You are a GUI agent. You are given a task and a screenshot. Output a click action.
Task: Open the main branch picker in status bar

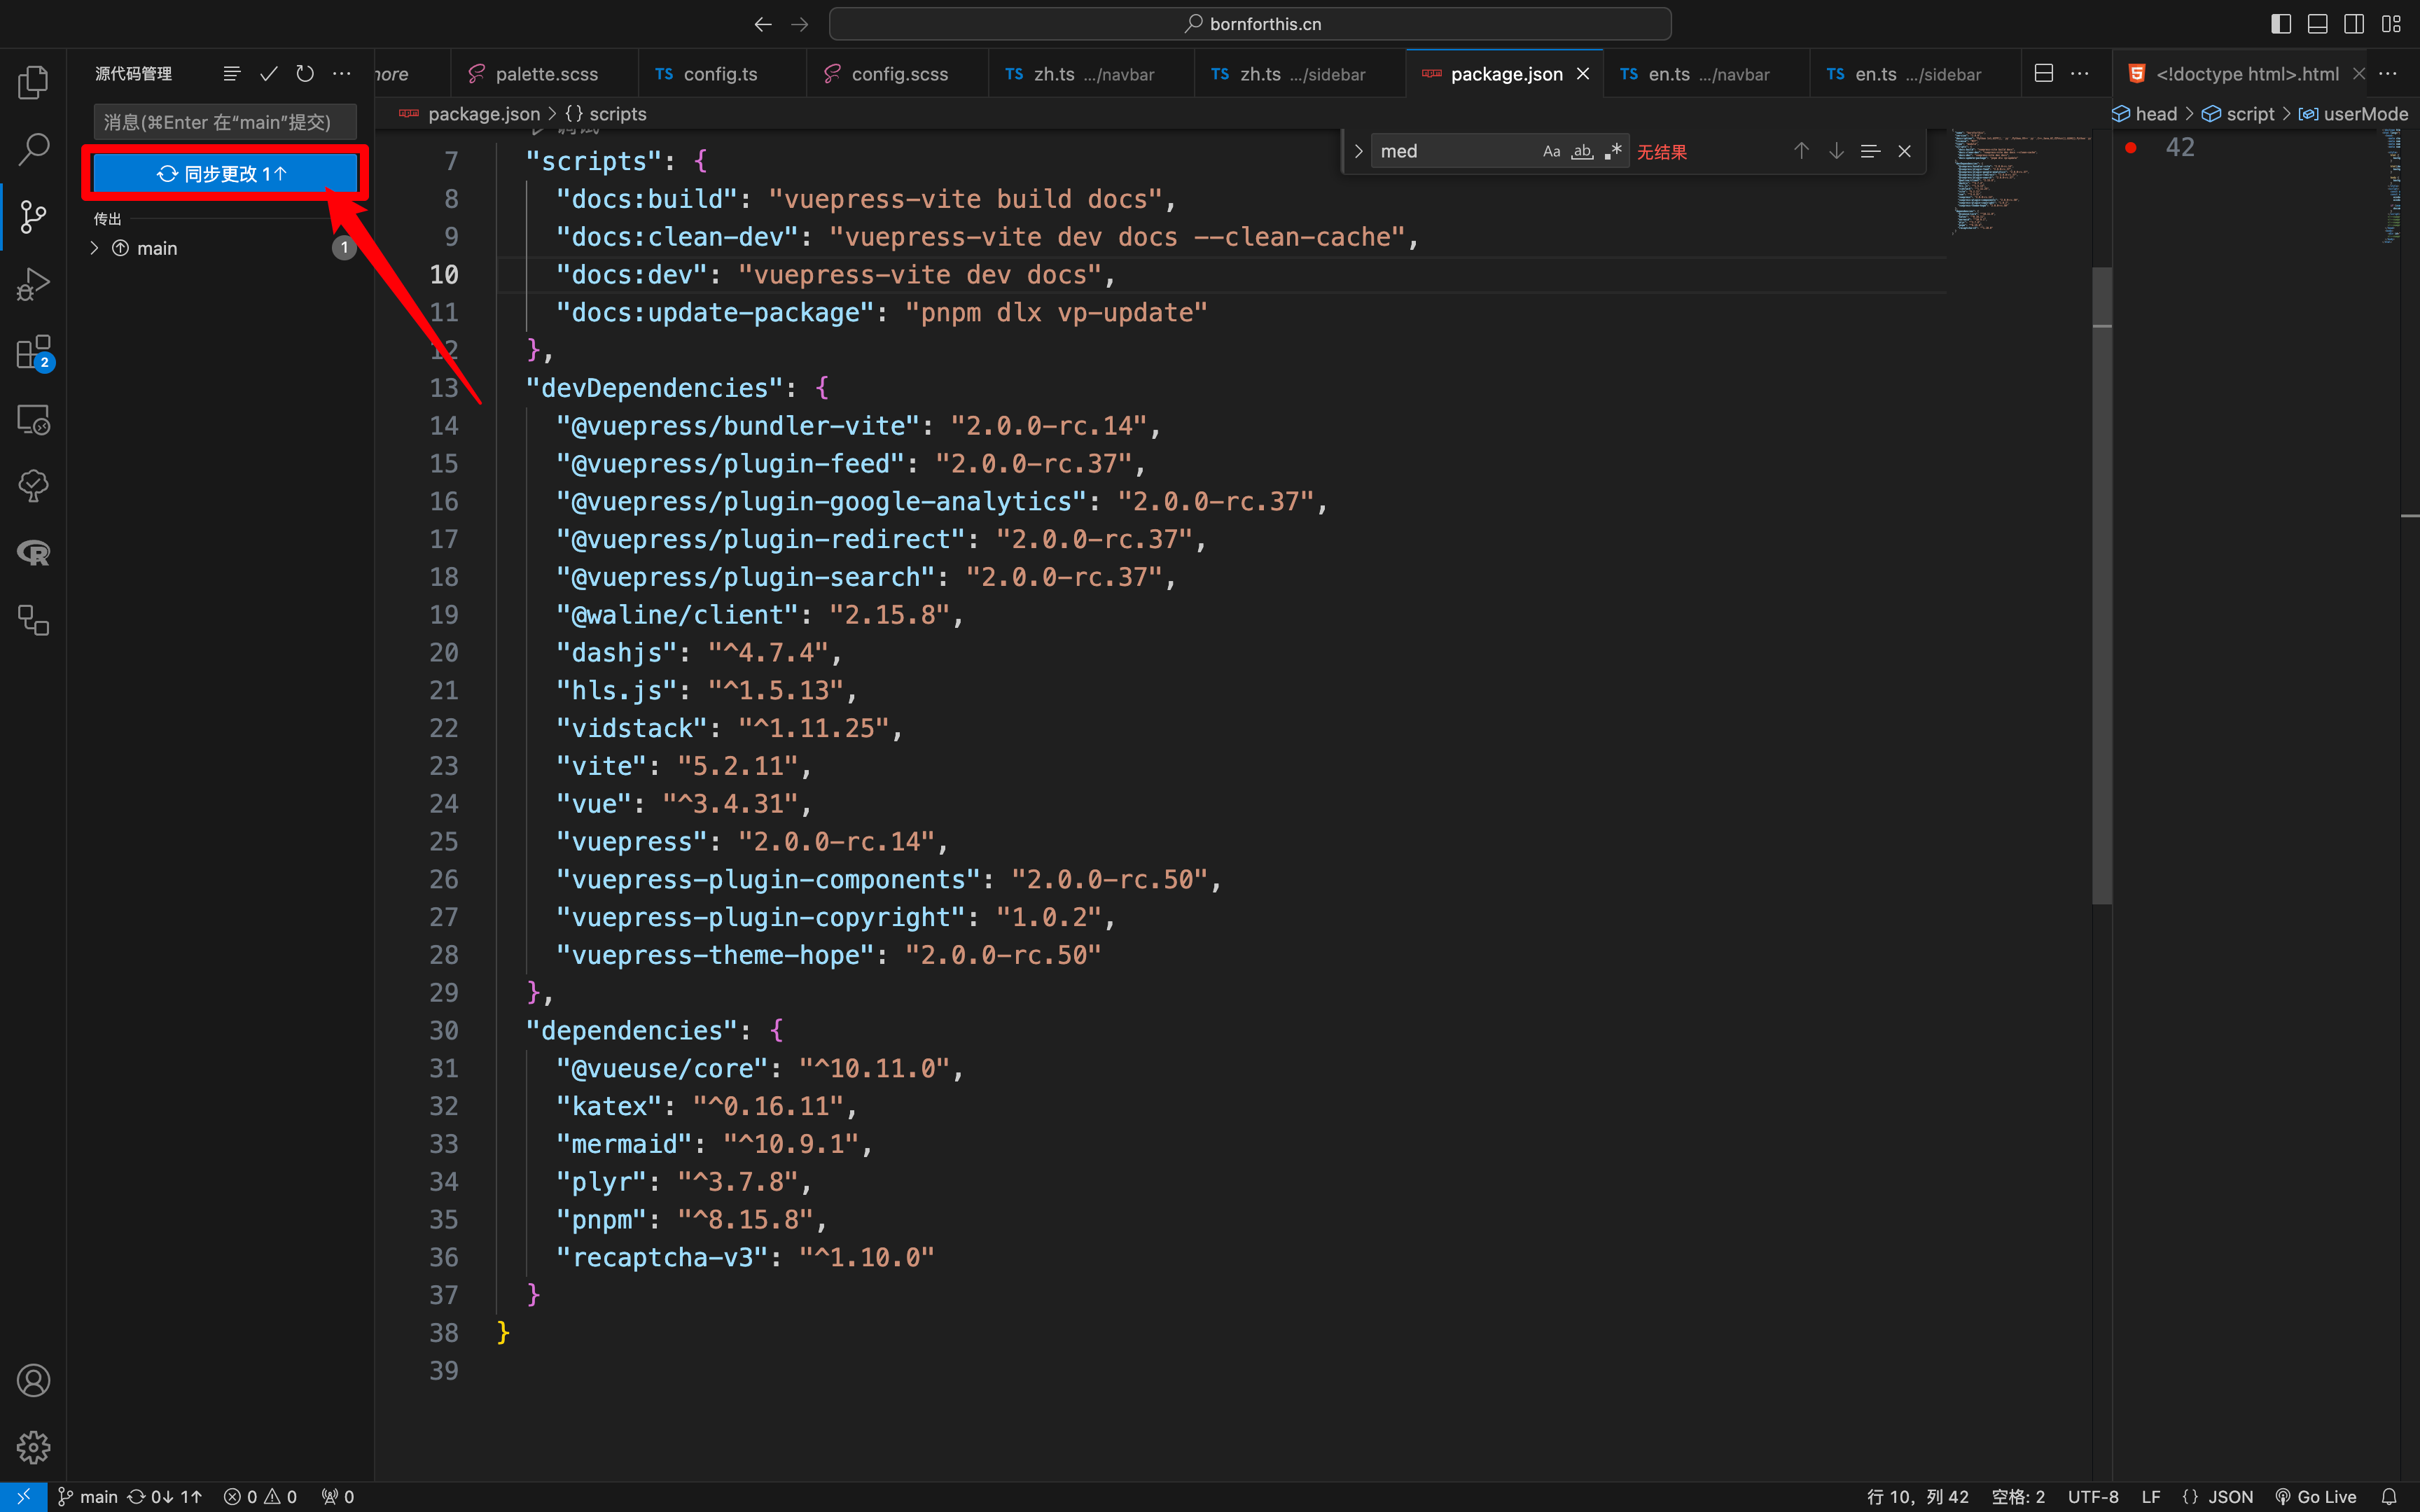pos(88,1497)
